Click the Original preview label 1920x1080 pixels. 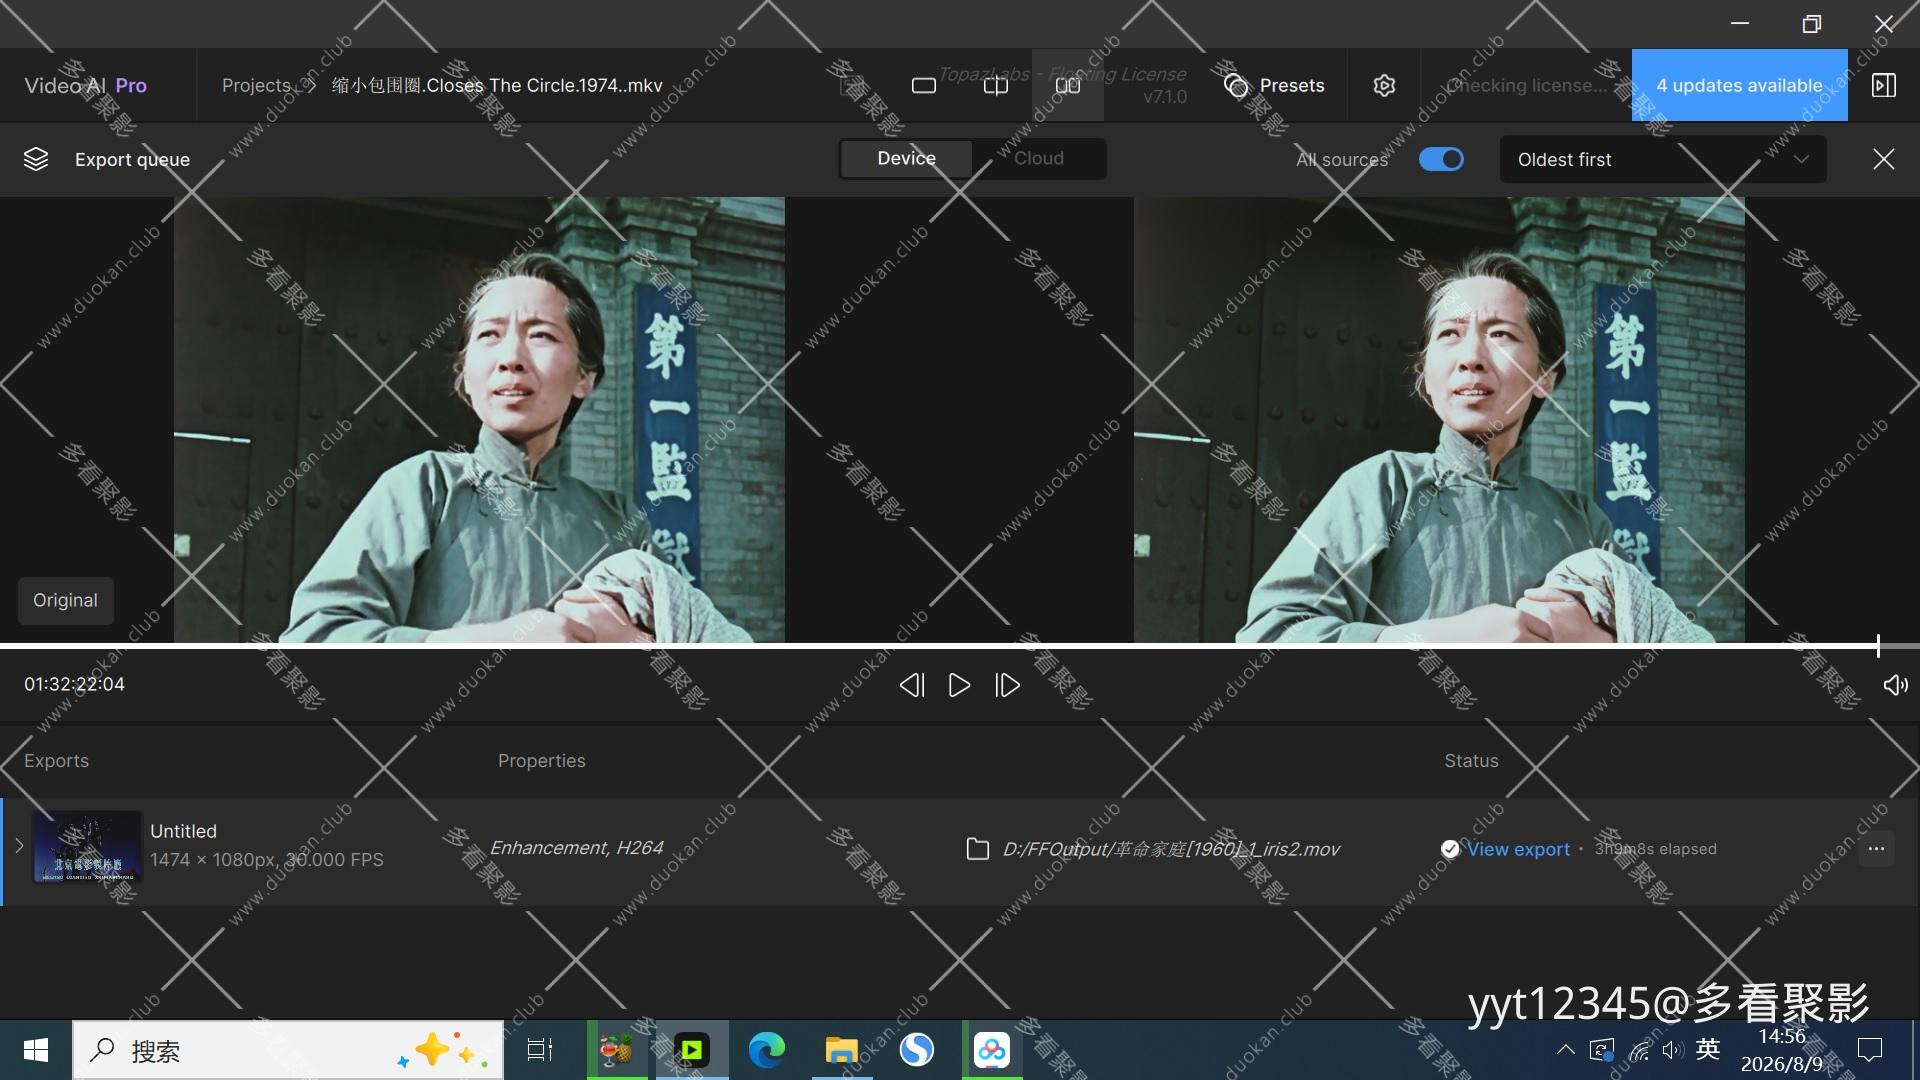click(65, 600)
